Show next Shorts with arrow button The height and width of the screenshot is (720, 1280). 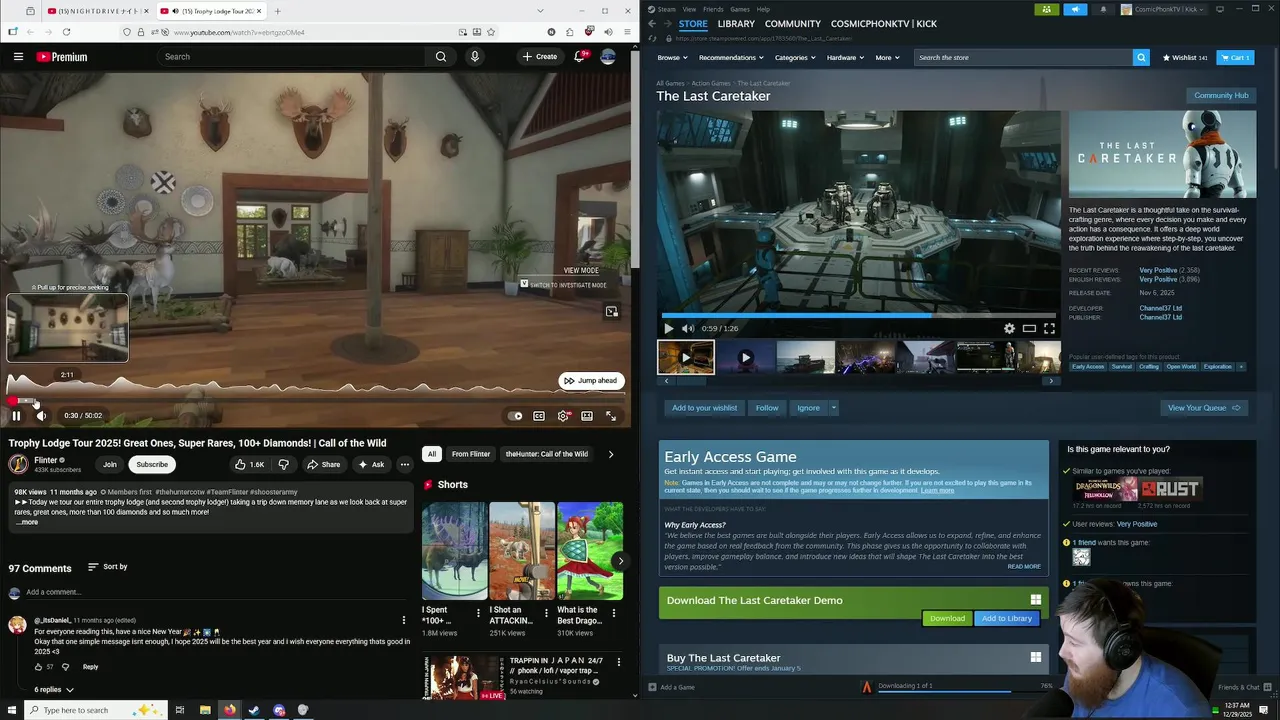tap(620, 560)
